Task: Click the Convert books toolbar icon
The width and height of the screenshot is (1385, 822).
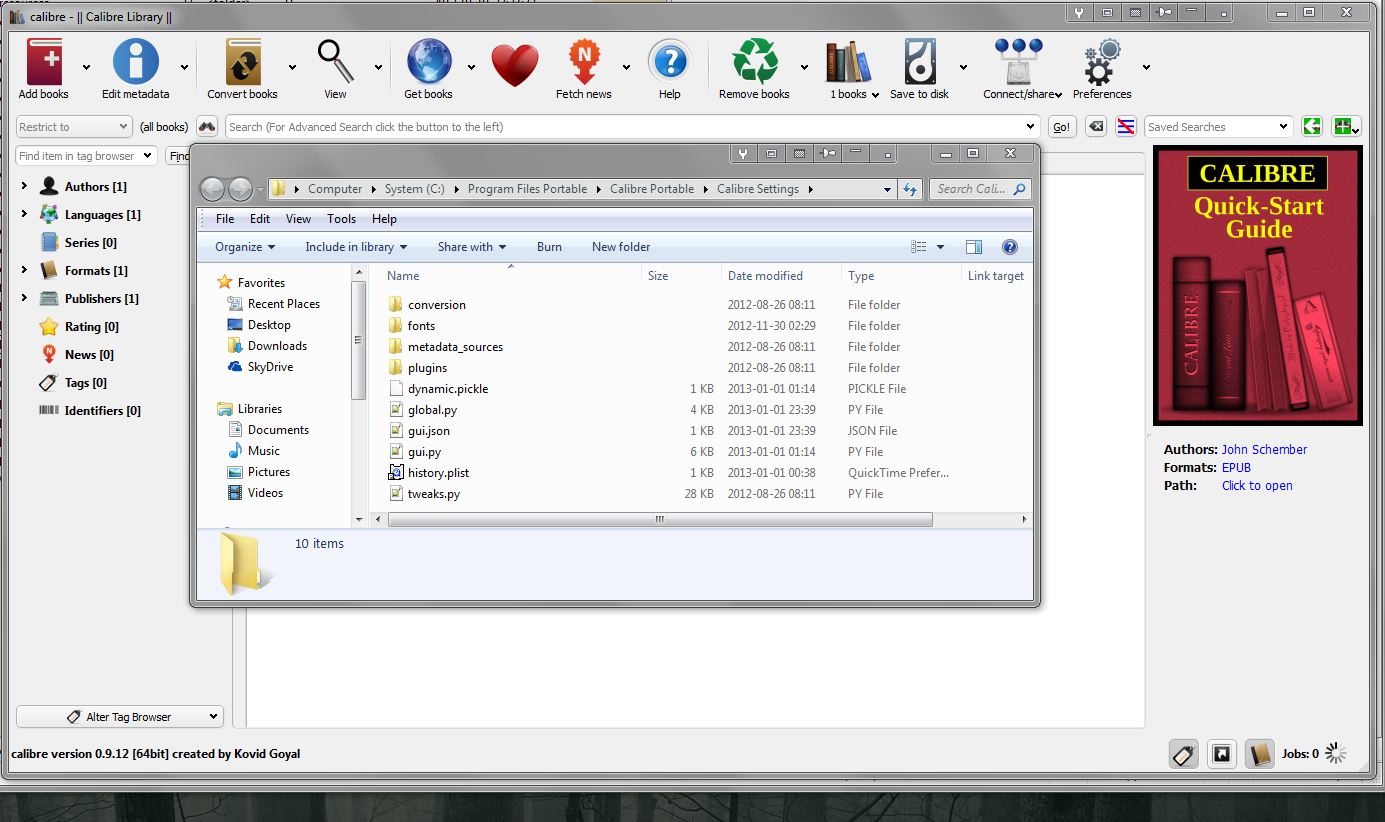Action: 243,62
